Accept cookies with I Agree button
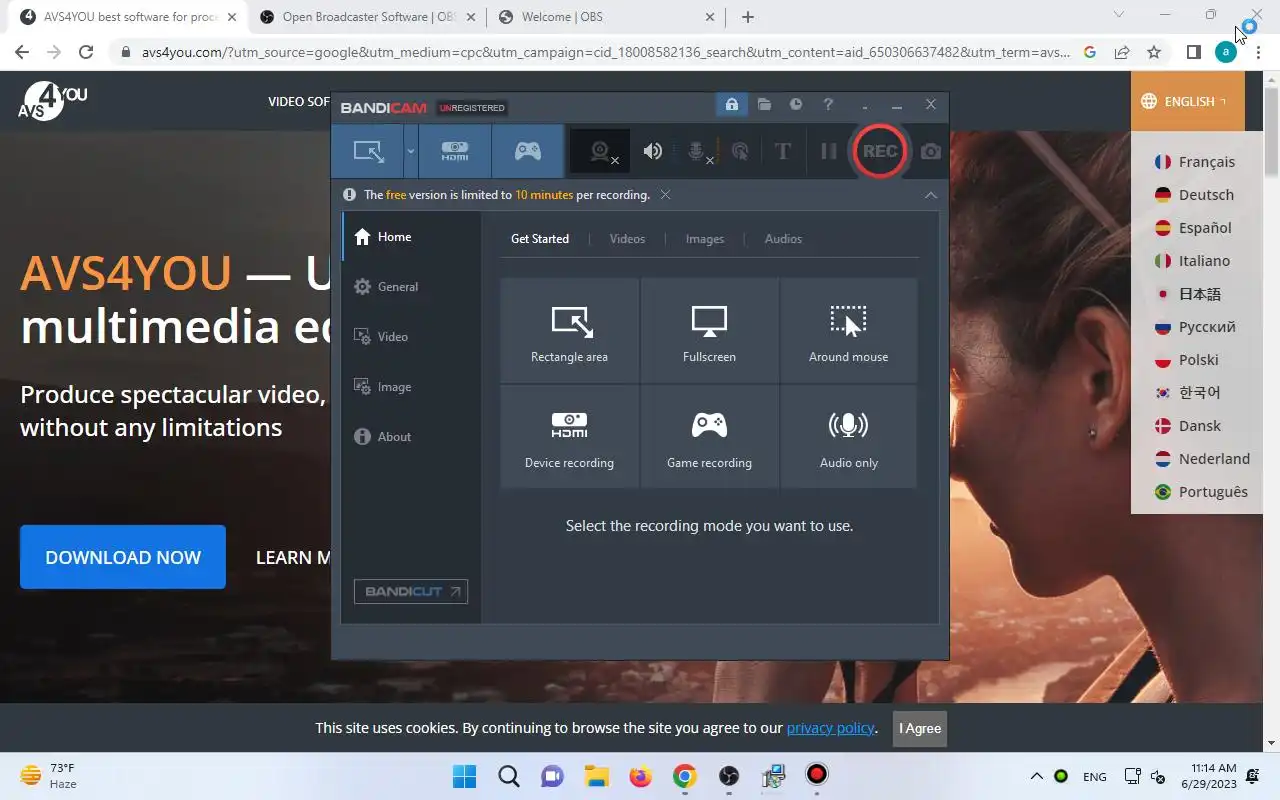This screenshot has height=800, width=1280. click(x=920, y=728)
